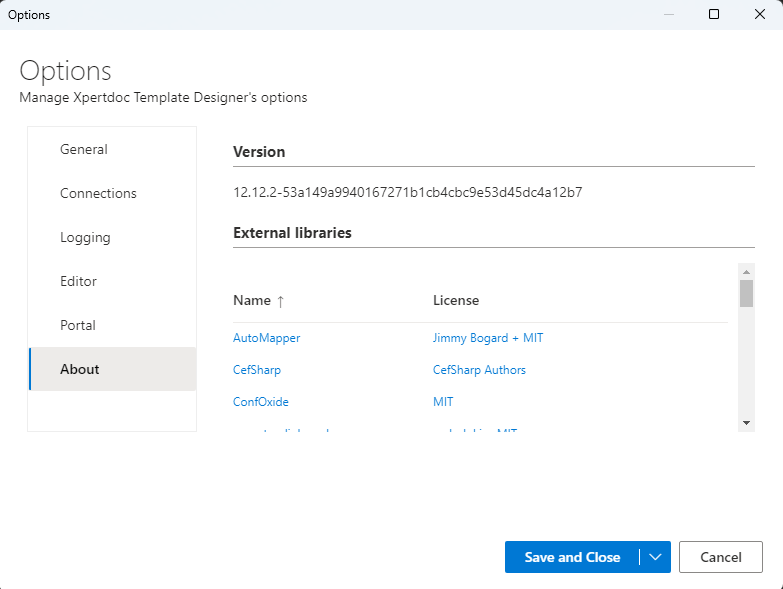View the Jimmy Bogard + MIT license
Image resolution: width=783 pixels, height=589 pixels.
[x=488, y=338]
